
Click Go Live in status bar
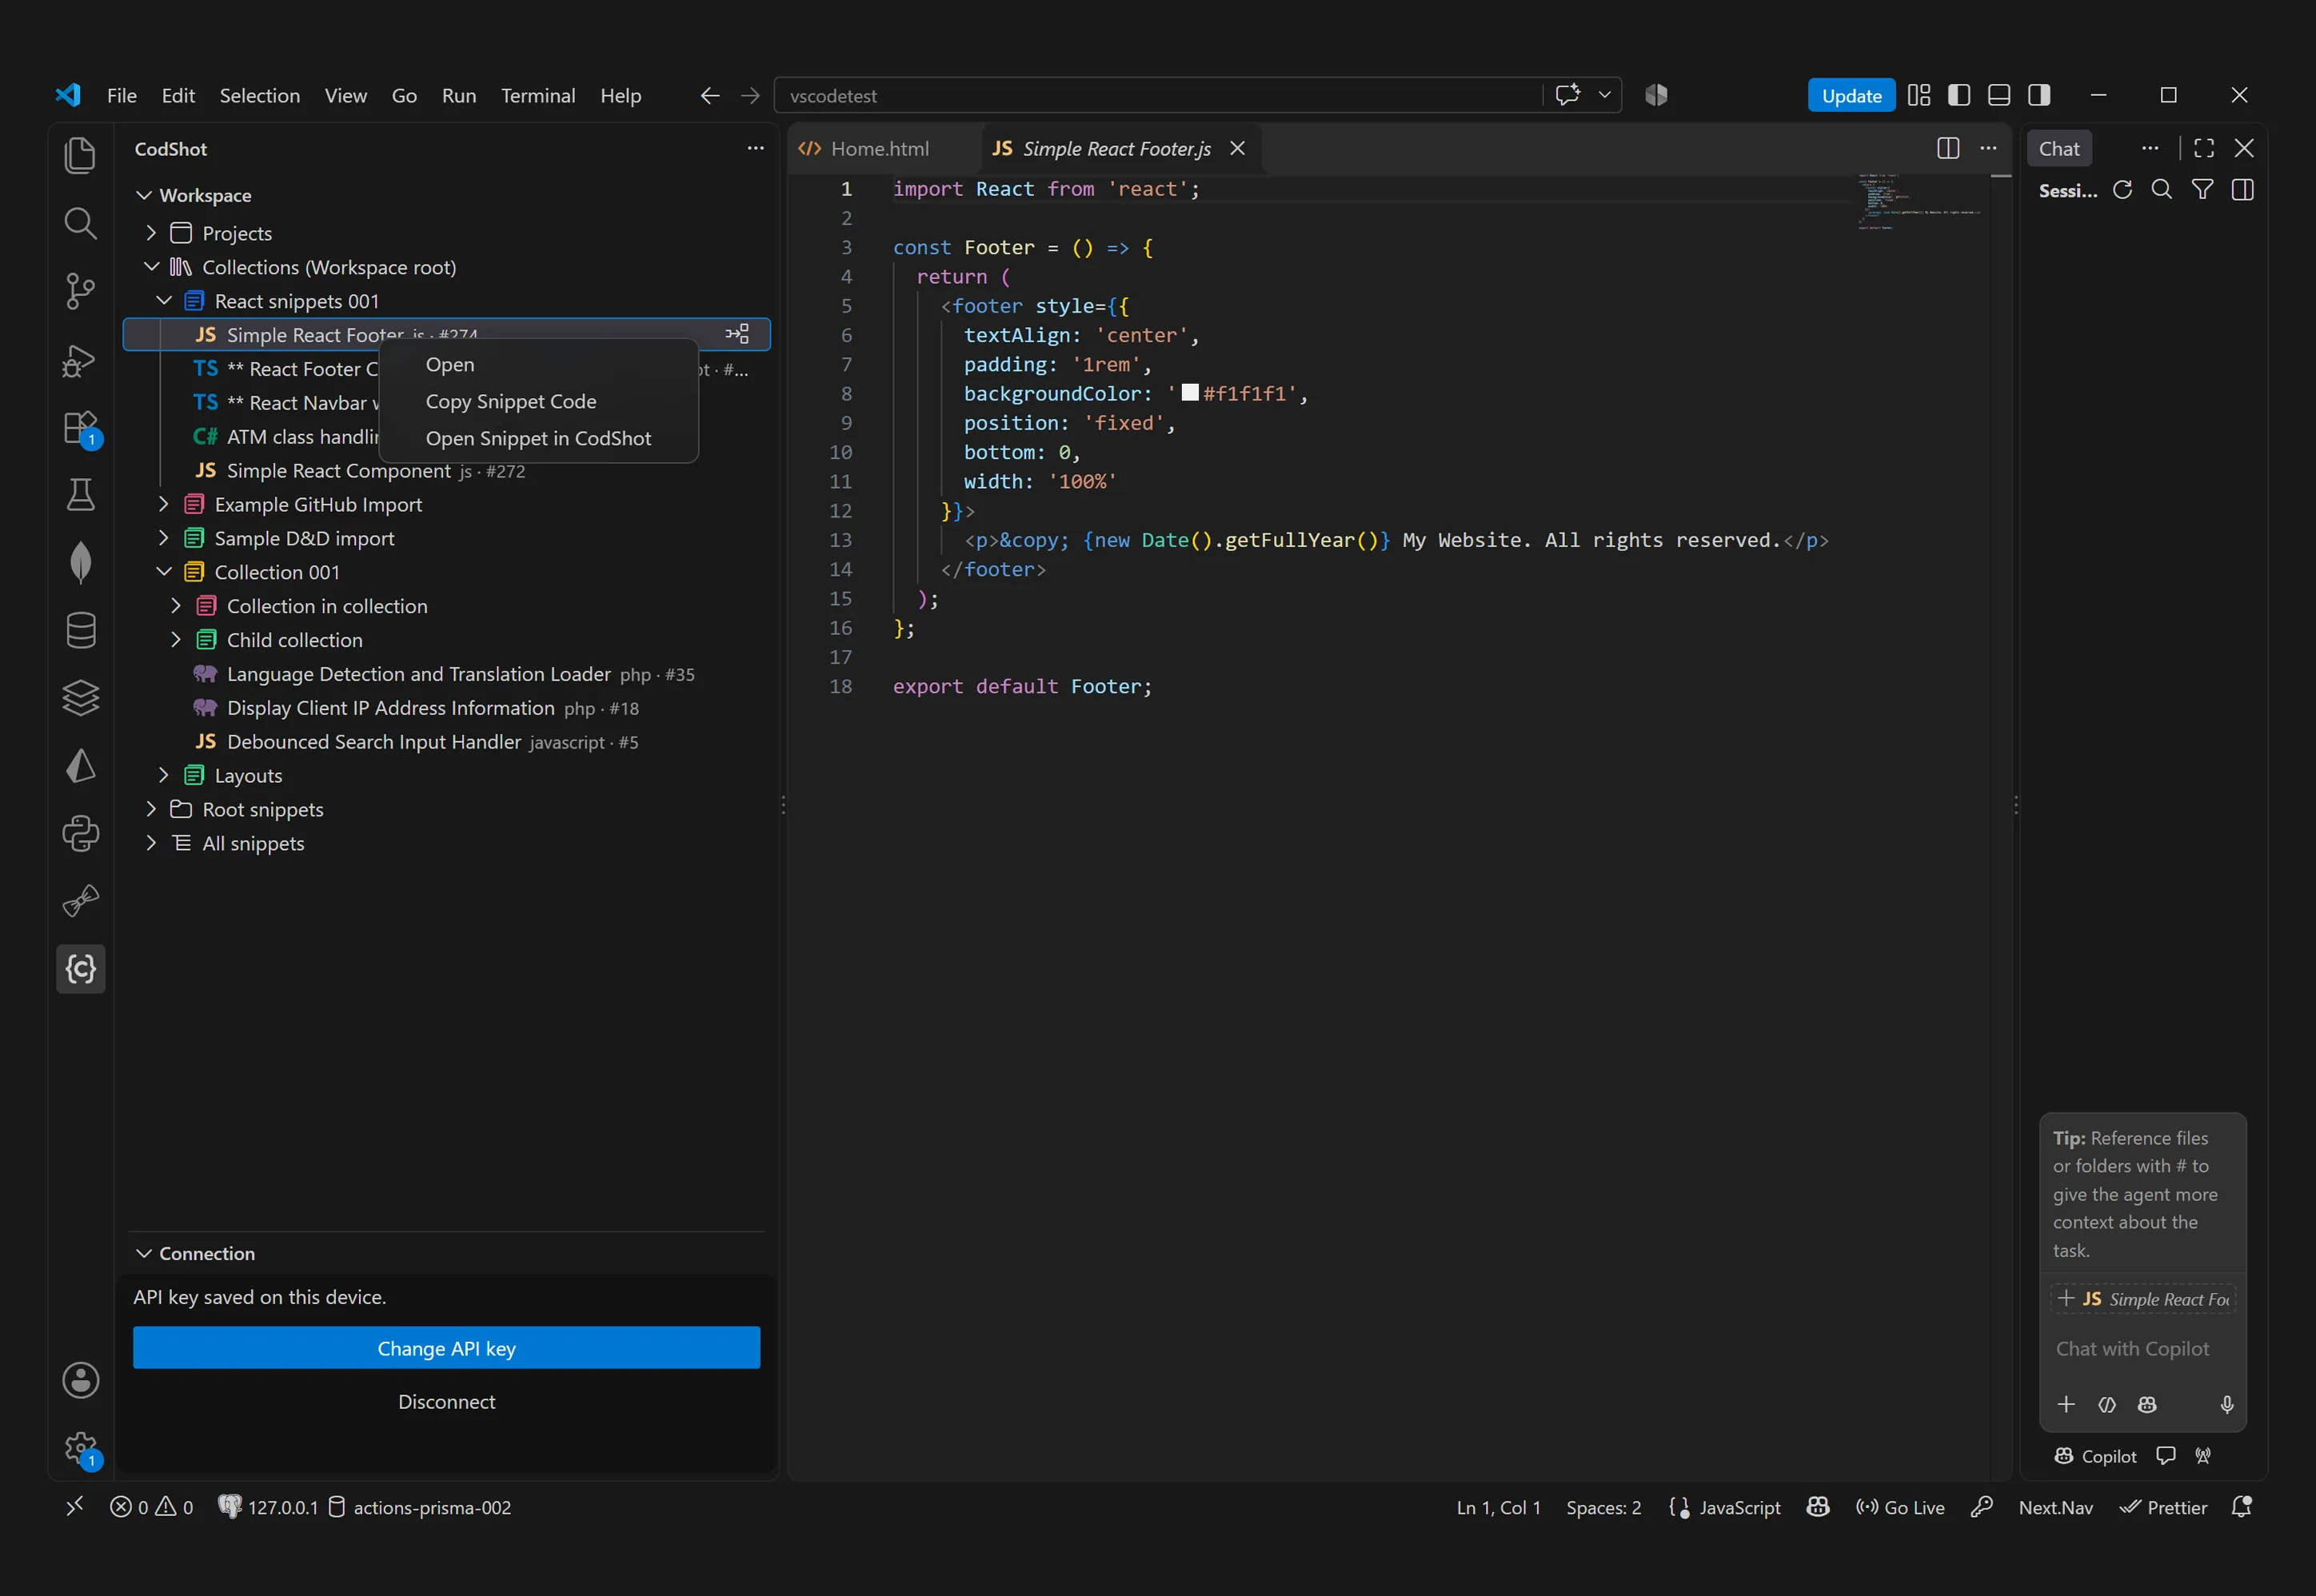(1900, 1507)
